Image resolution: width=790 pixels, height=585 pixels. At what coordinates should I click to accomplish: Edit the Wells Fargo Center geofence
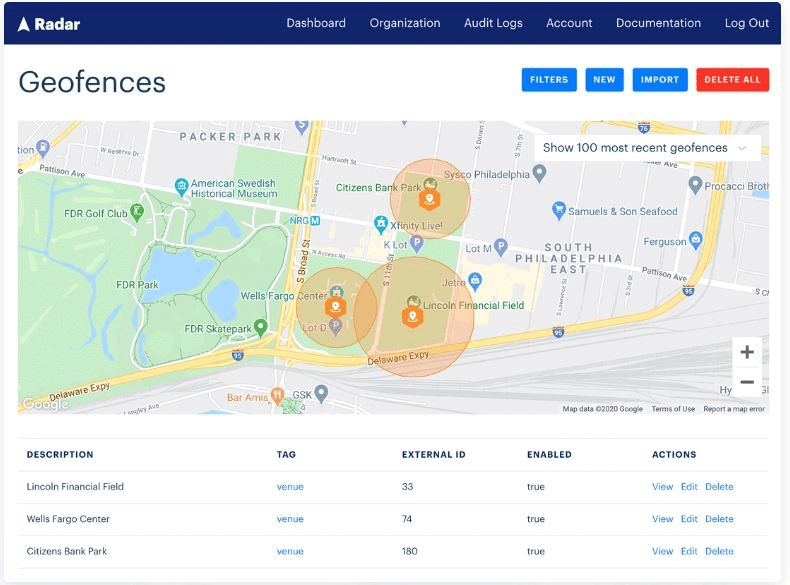pos(689,519)
